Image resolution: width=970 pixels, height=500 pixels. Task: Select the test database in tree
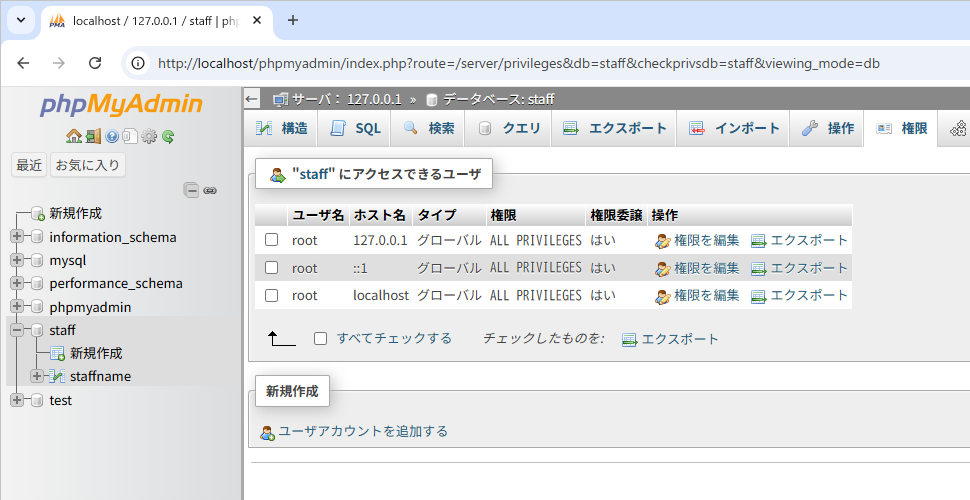(61, 400)
